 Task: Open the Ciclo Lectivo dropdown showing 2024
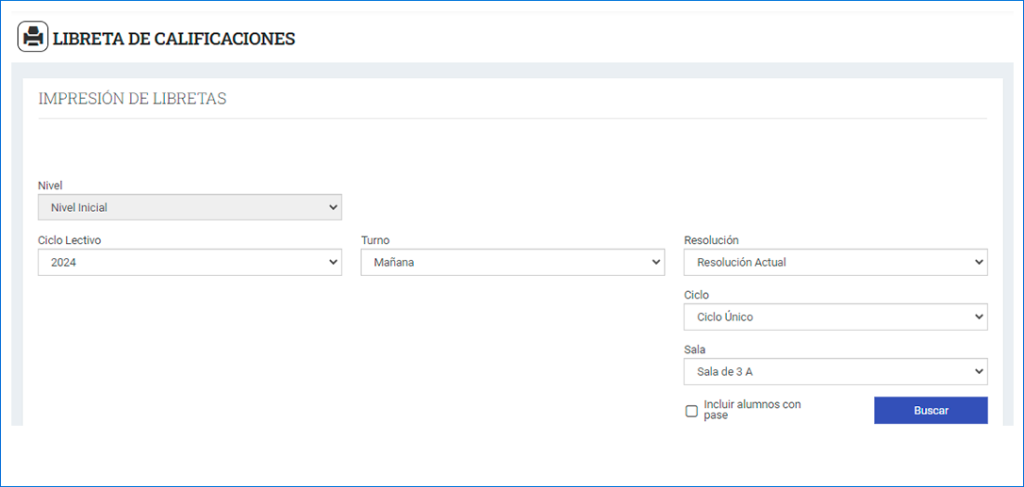tap(190, 262)
